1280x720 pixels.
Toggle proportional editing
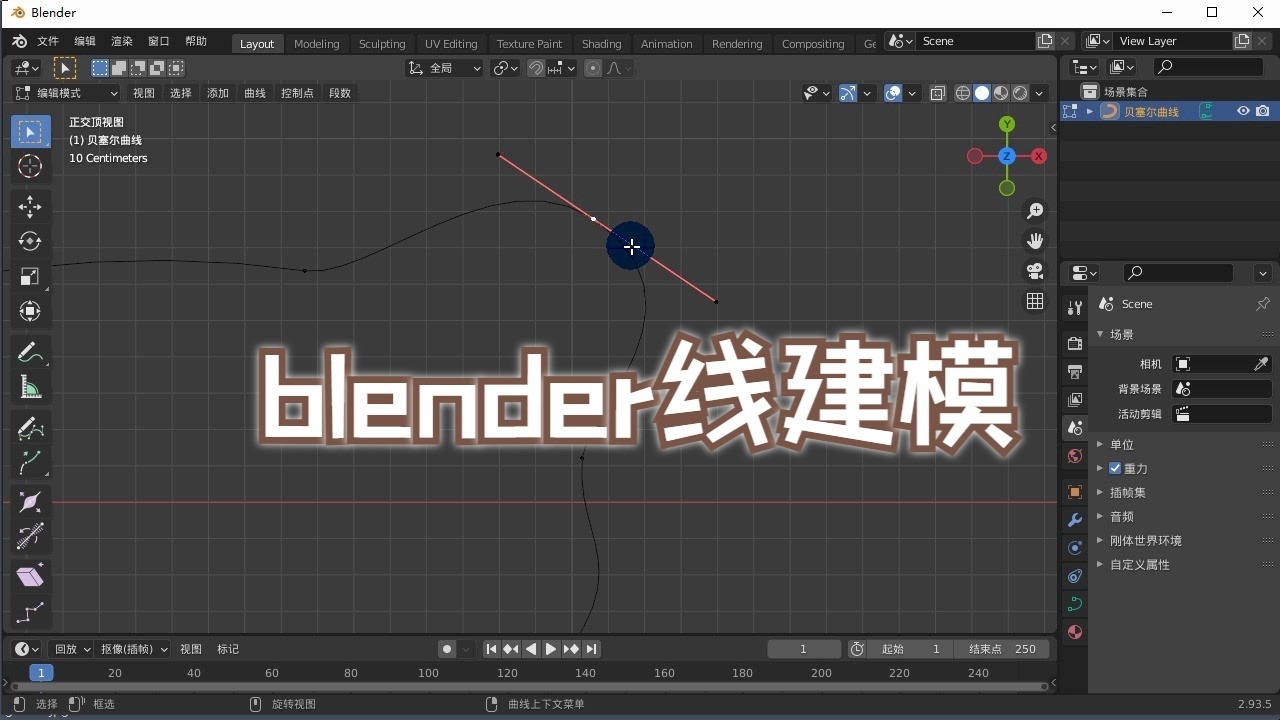(x=593, y=68)
